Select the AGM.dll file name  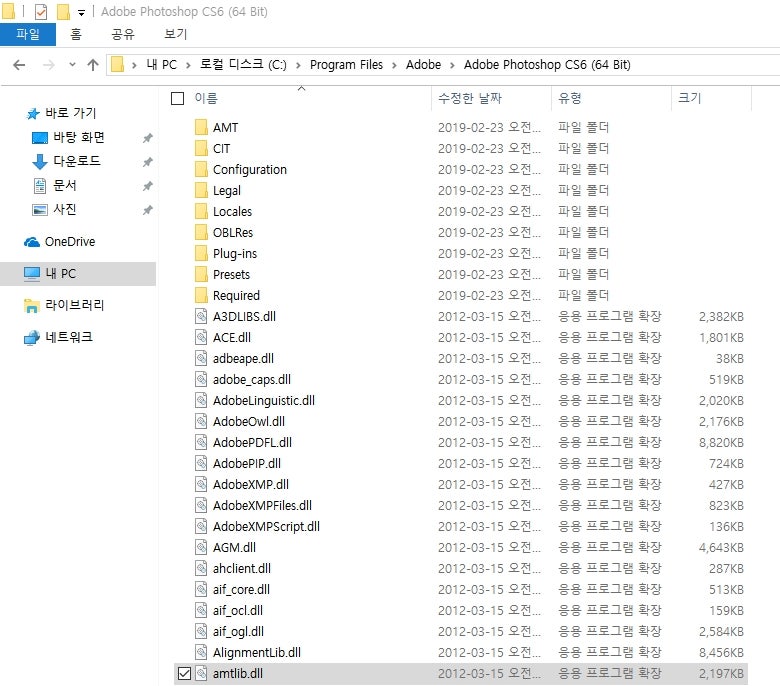coord(234,547)
